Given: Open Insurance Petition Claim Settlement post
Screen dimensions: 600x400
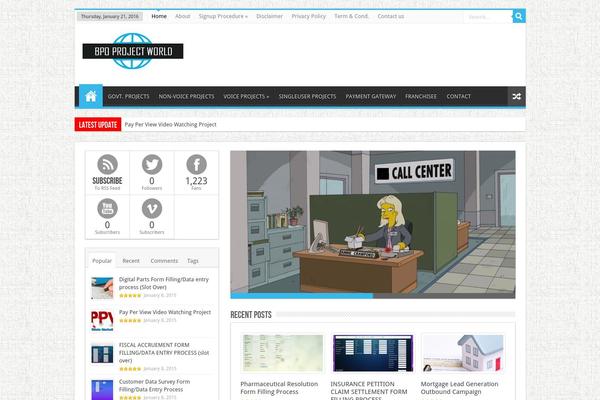Looking at the screenshot, I should tap(368, 390).
